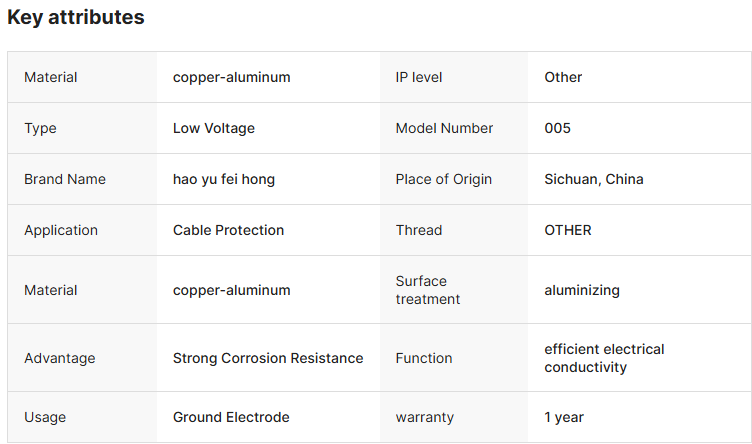752x444 pixels.
Task: Click the "Surface treatment" label
Action: 428,290
